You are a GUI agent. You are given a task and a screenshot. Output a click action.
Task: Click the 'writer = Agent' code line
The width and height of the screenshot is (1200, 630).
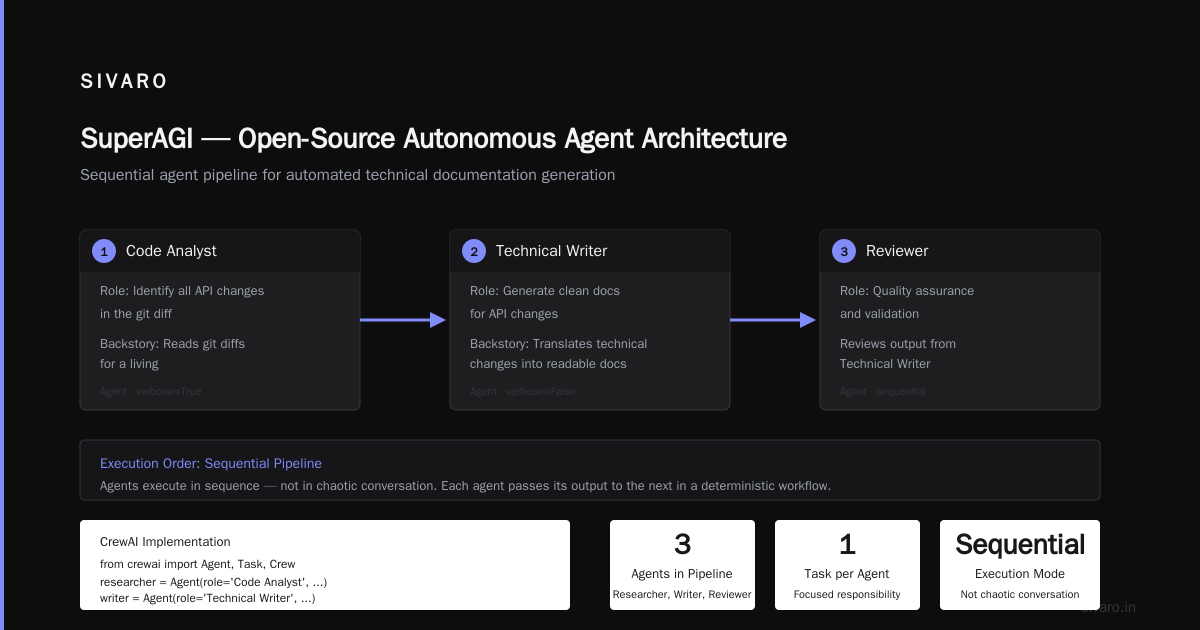[x=208, y=598]
